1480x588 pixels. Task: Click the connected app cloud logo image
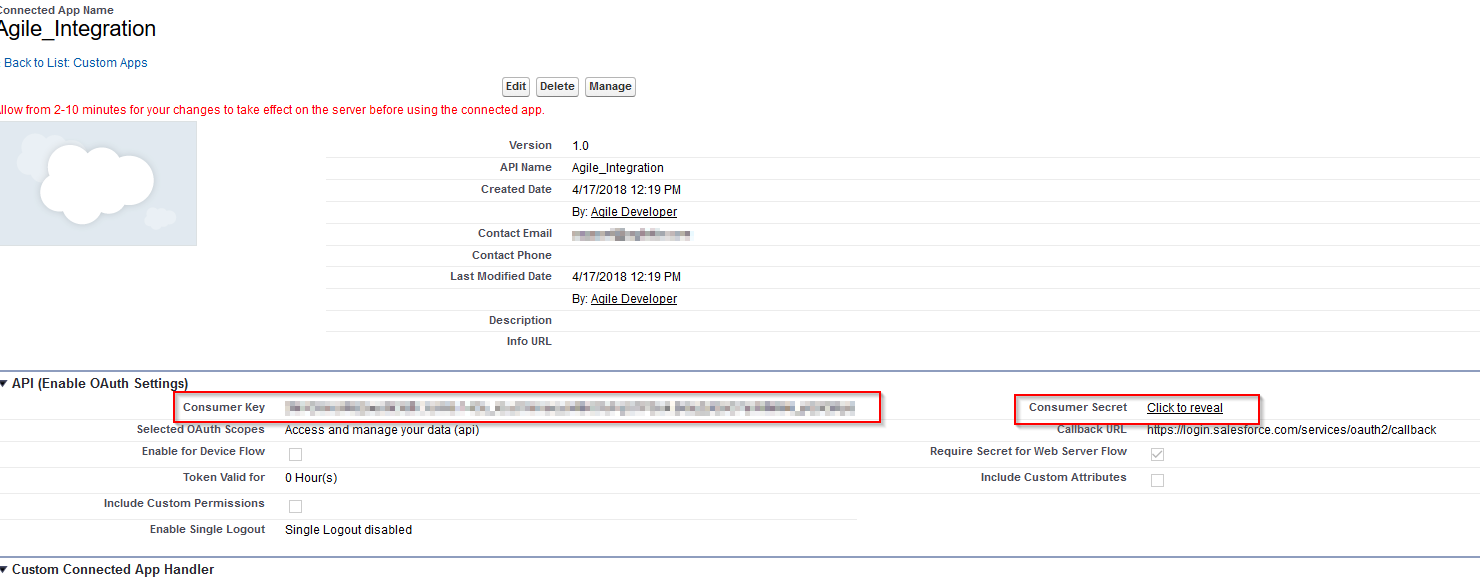(98, 184)
